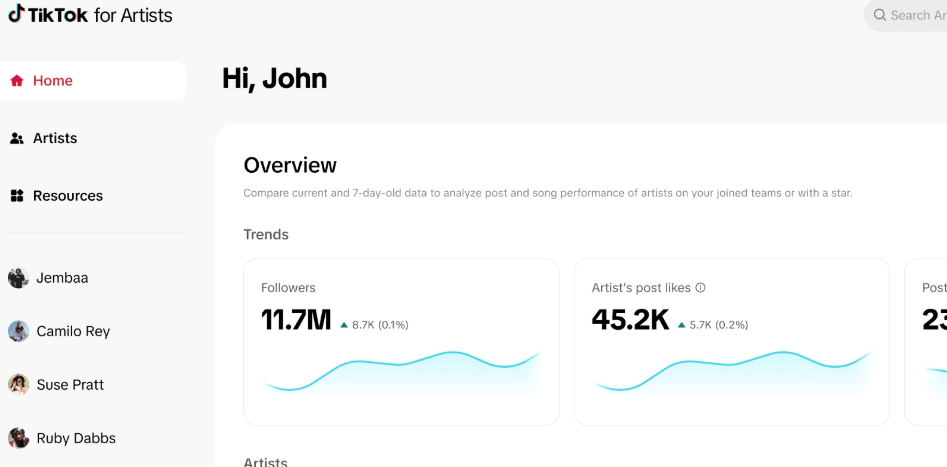Click Camilo Rey's profile avatar
This screenshot has height=467, width=947.
(x=18, y=331)
